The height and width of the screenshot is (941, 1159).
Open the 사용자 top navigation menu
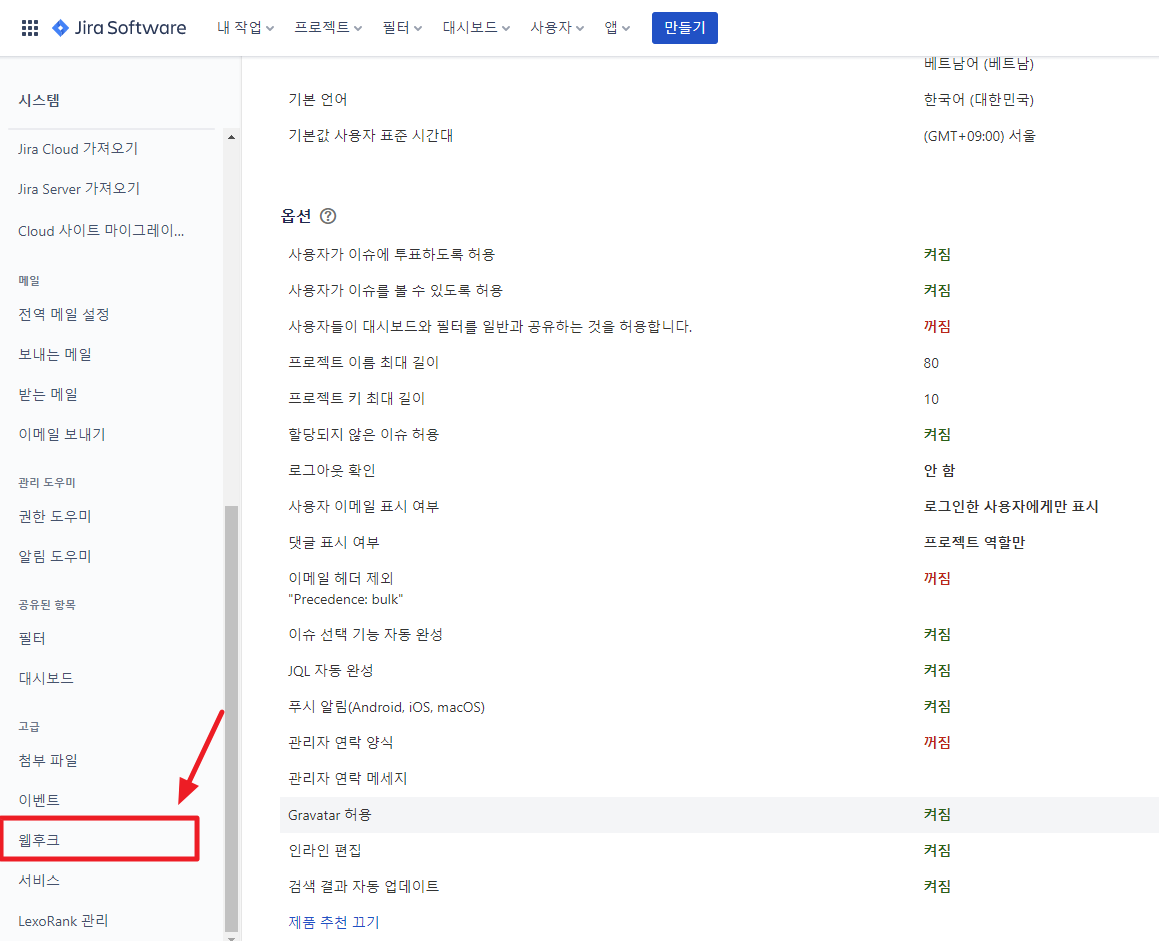[557, 28]
